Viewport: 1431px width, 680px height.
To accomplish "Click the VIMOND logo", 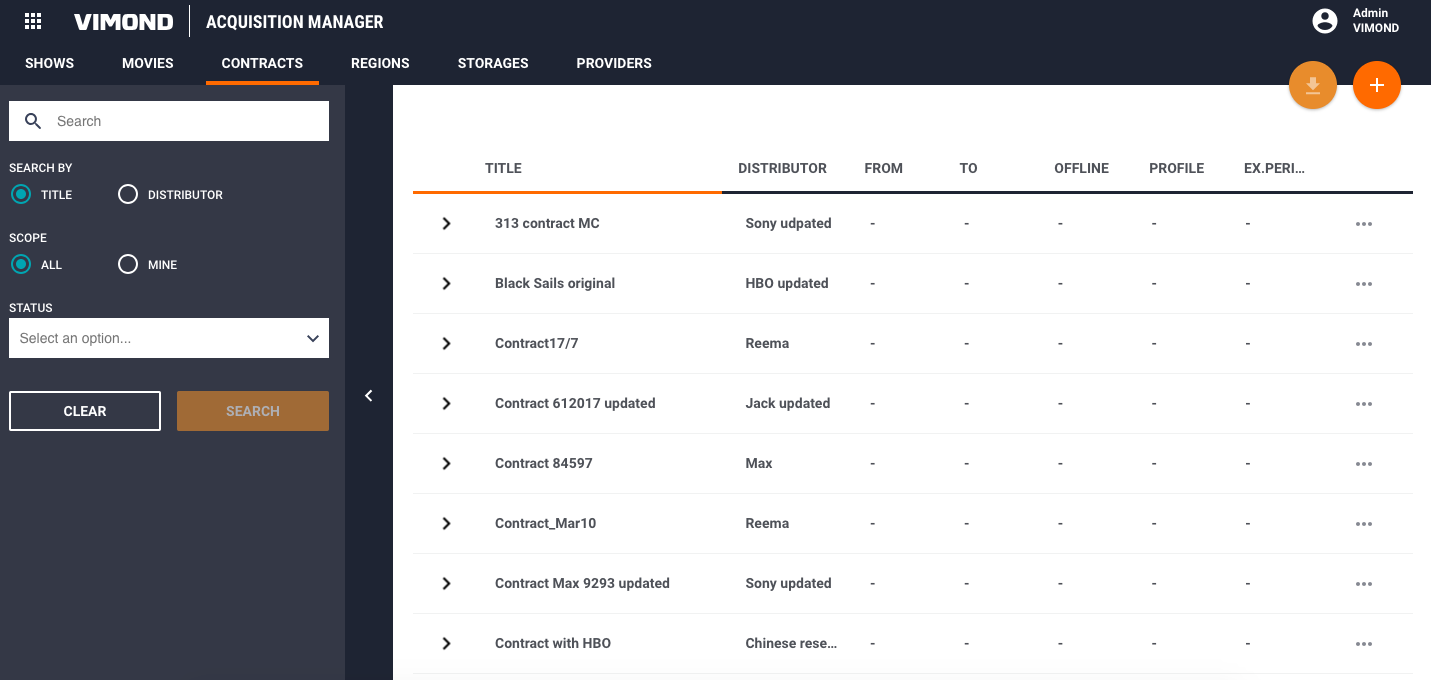I will [x=123, y=22].
